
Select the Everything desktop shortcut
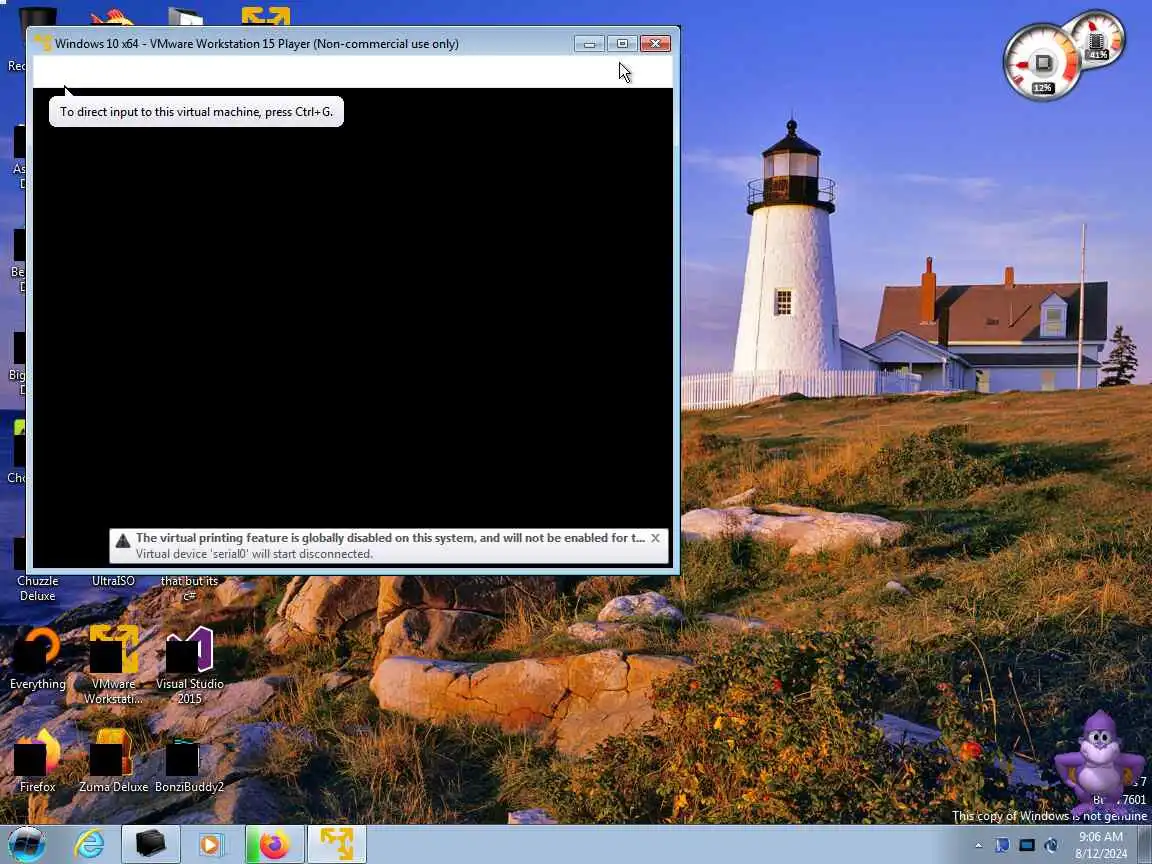37,658
